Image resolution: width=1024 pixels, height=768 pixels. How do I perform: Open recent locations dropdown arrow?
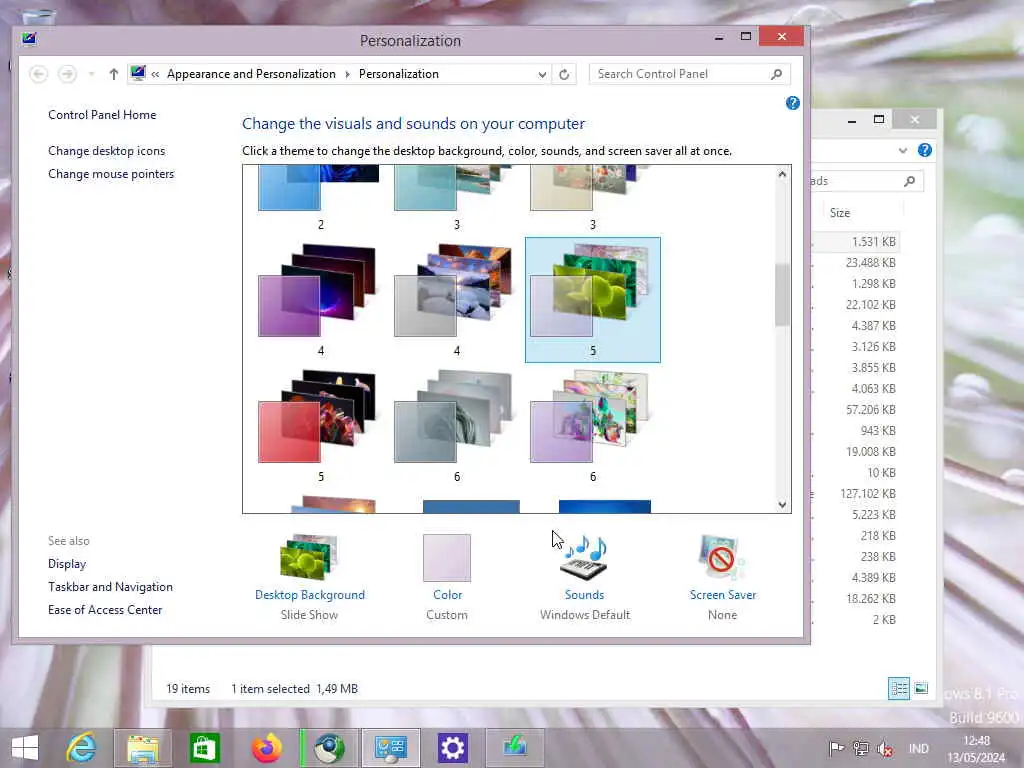[91, 74]
